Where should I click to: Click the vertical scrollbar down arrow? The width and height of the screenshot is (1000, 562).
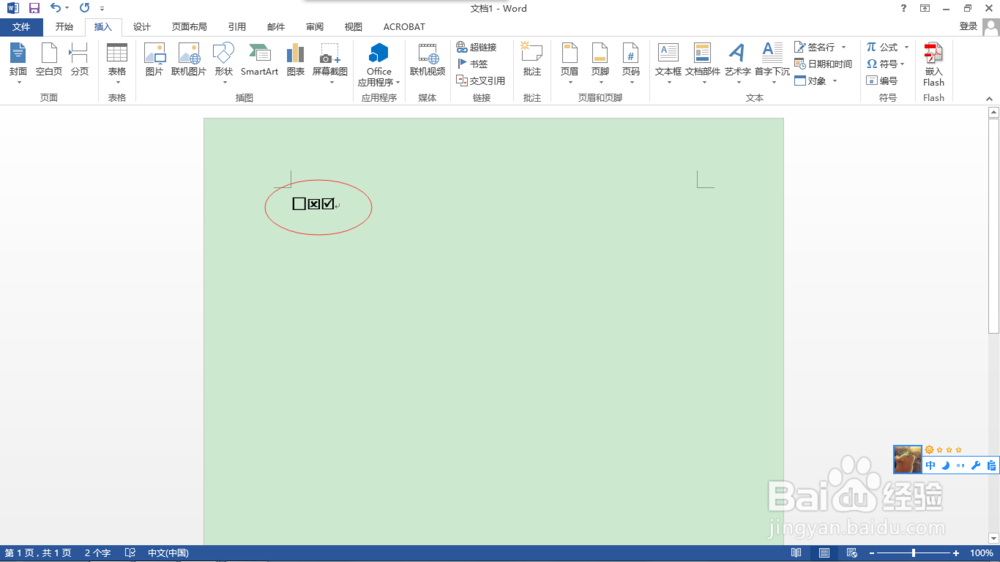click(x=993, y=539)
